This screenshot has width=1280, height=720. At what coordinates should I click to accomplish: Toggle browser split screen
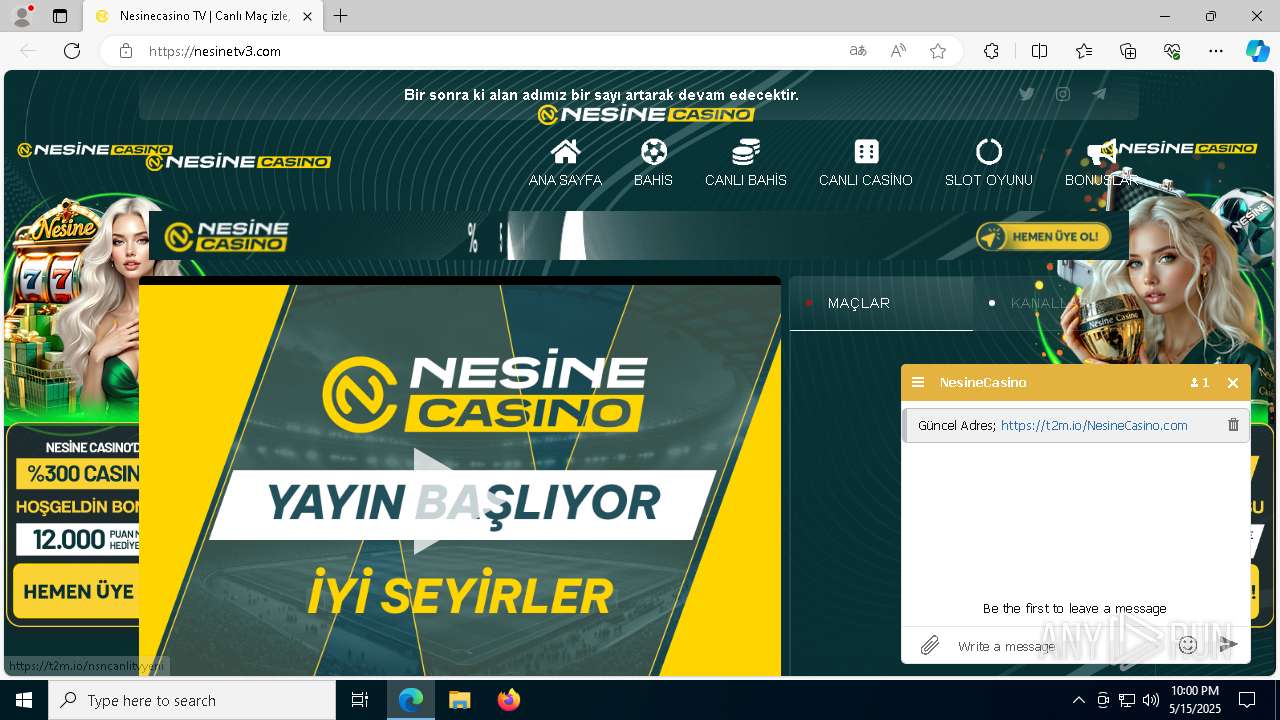pyautogui.click(x=1039, y=51)
